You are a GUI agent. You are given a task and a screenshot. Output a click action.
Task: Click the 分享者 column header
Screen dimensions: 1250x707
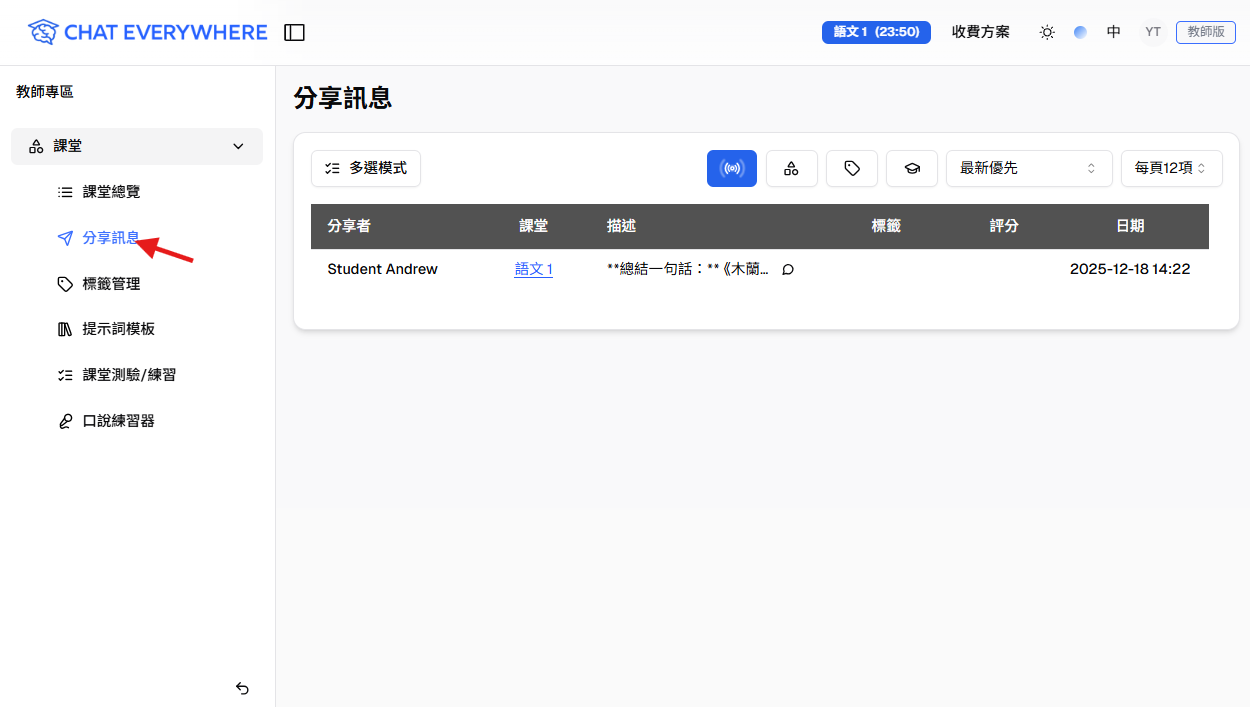(x=349, y=226)
